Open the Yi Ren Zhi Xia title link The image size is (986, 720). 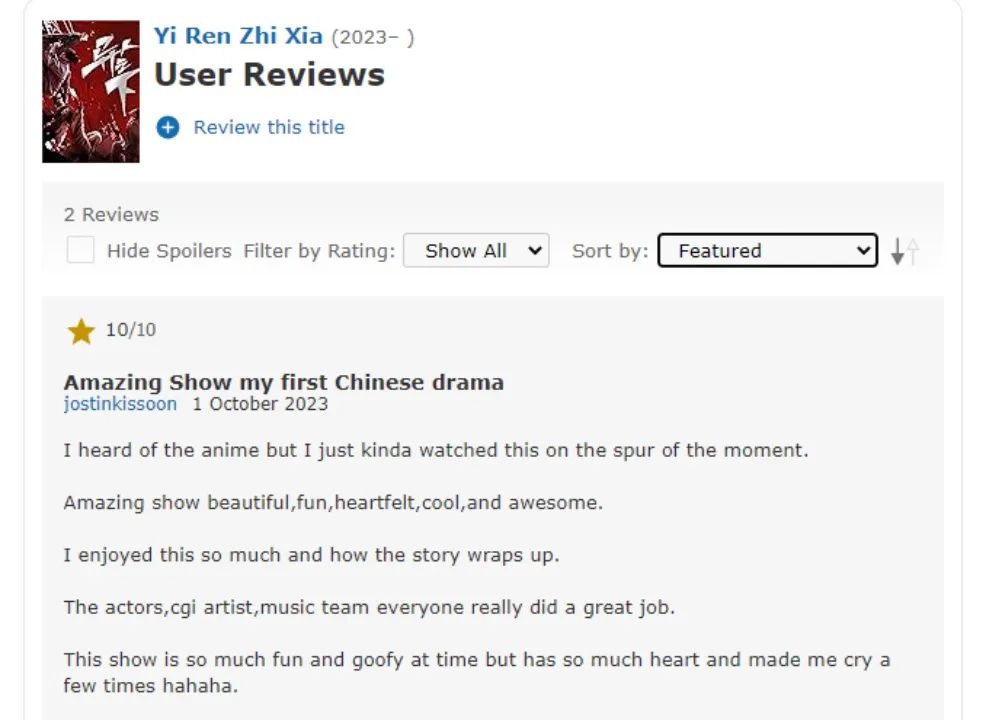click(x=238, y=36)
